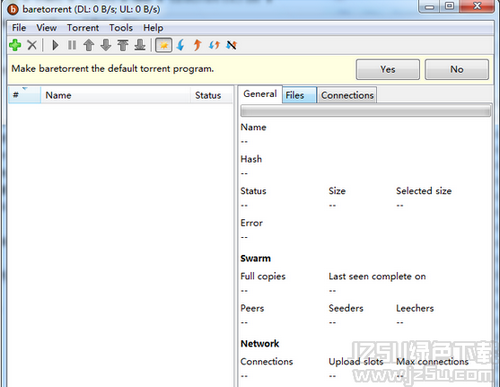Sort torrent list by Name column
Screen dimensions: 500x387
coord(116,95)
